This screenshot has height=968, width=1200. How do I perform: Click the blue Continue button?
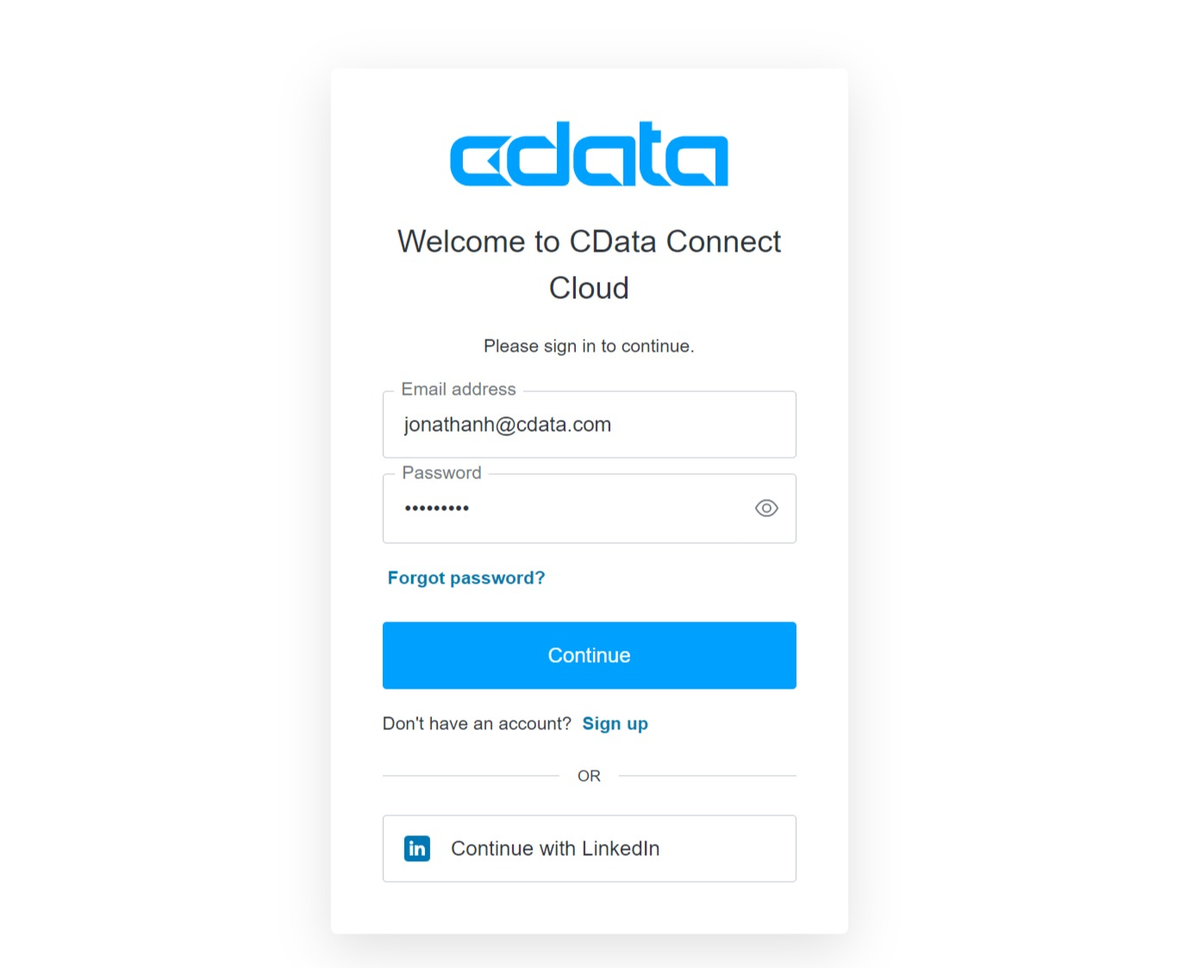click(589, 655)
